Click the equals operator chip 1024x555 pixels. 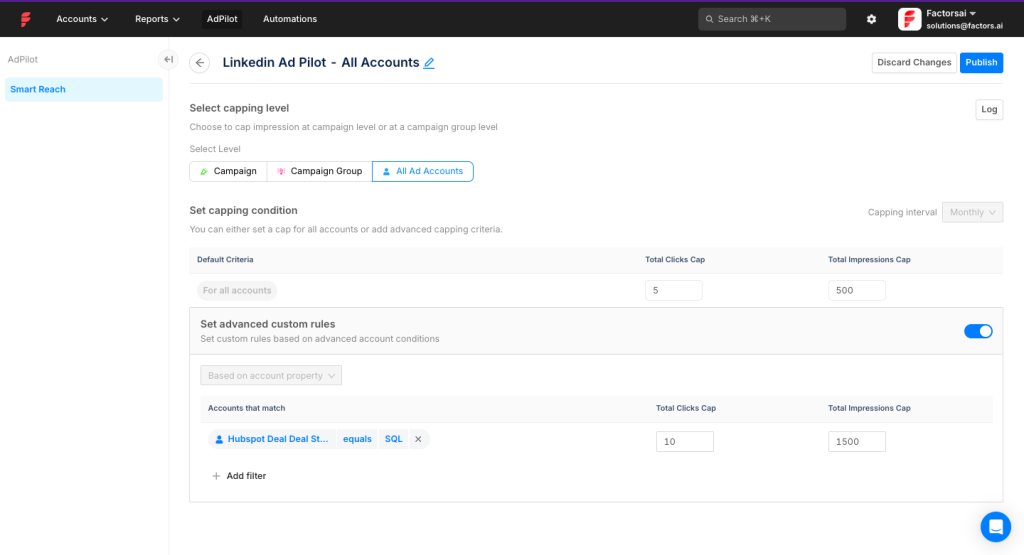(357, 439)
